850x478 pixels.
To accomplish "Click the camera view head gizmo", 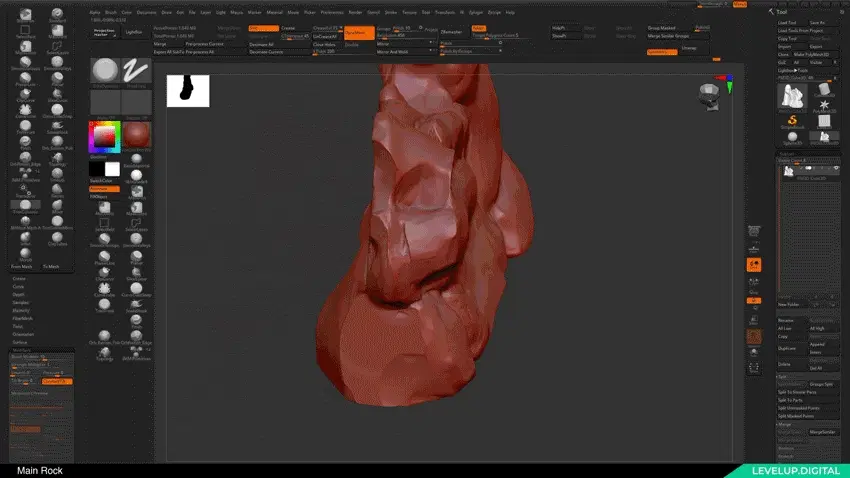I will click(x=709, y=96).
